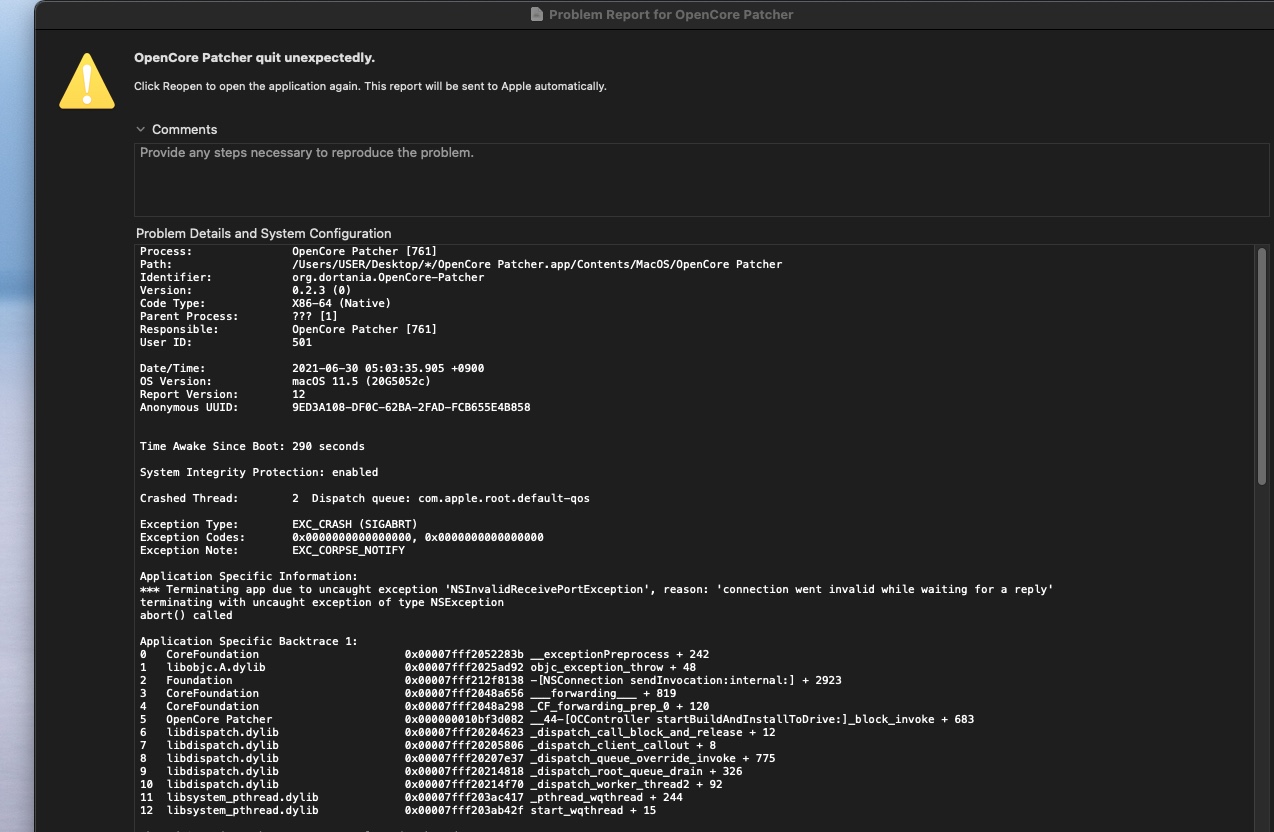Click the 'Click Reopen to open the application again' message
Screen dimensions: 1274x832
click(x=370, y=86)
